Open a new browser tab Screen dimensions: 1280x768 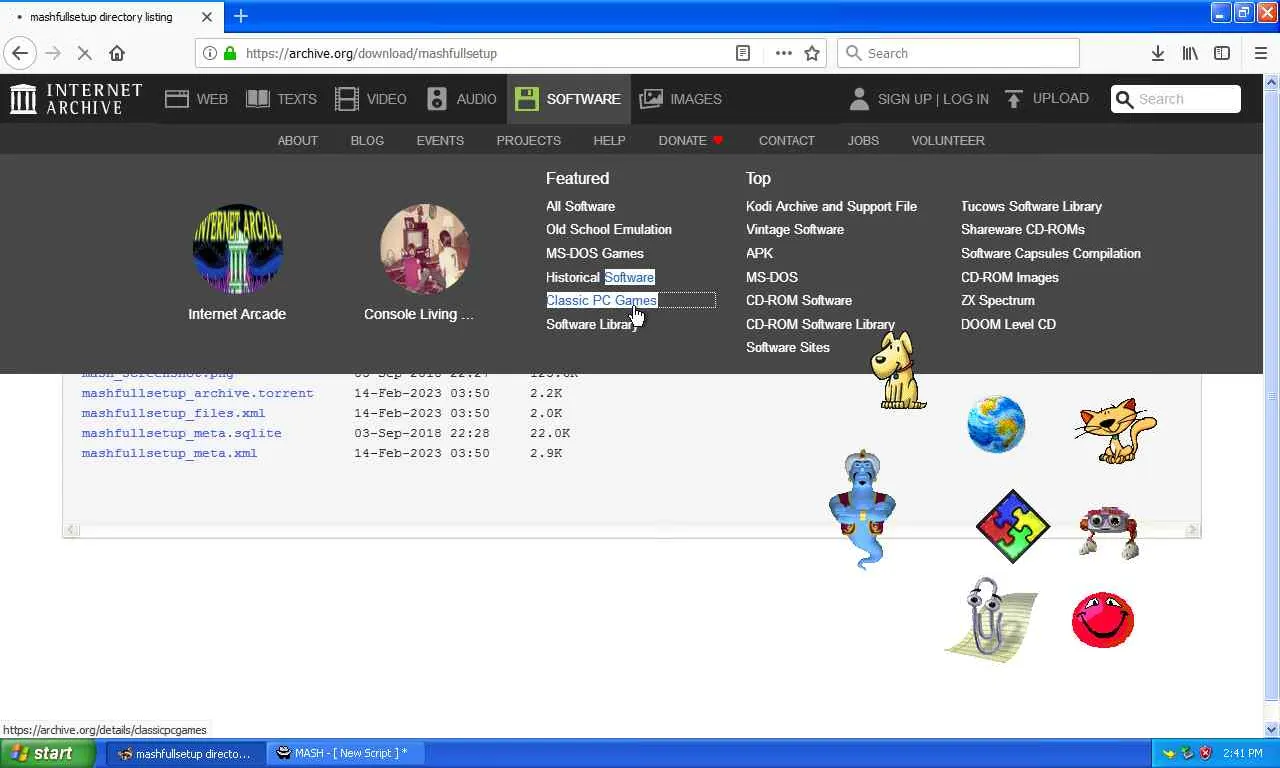pos(240,16)
